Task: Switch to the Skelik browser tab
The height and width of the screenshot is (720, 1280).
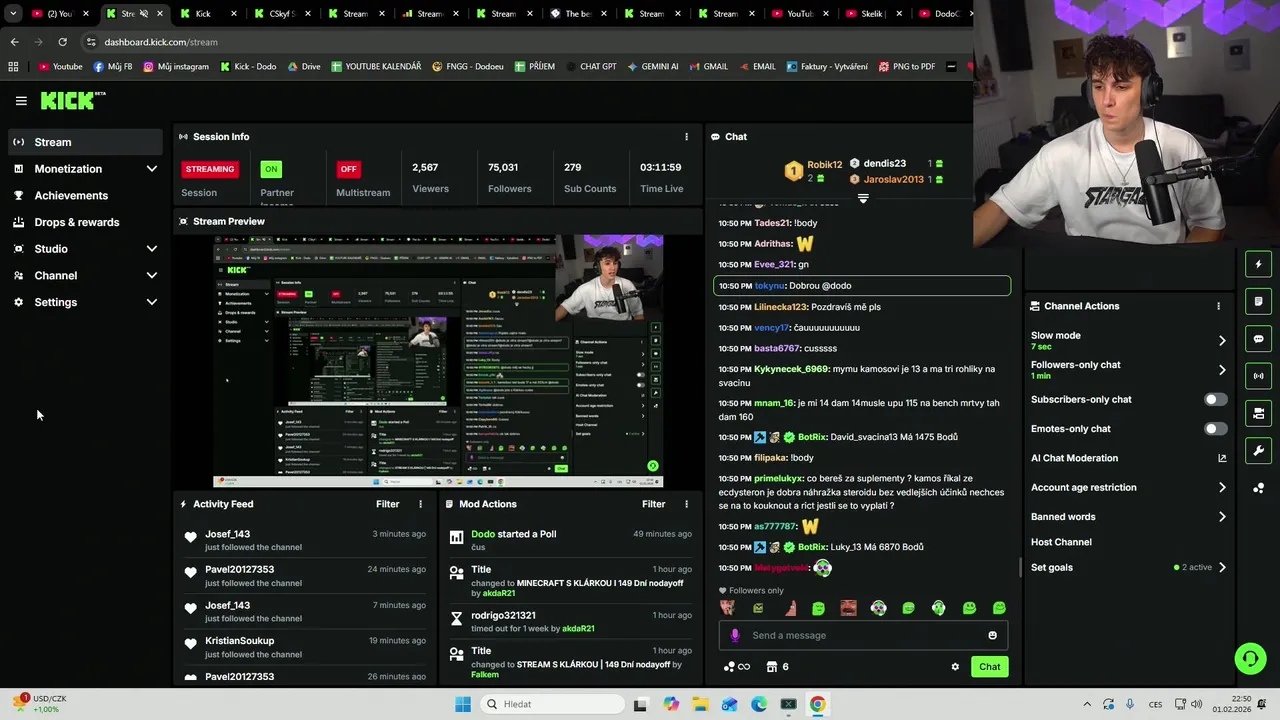Action: pos(874,14)
